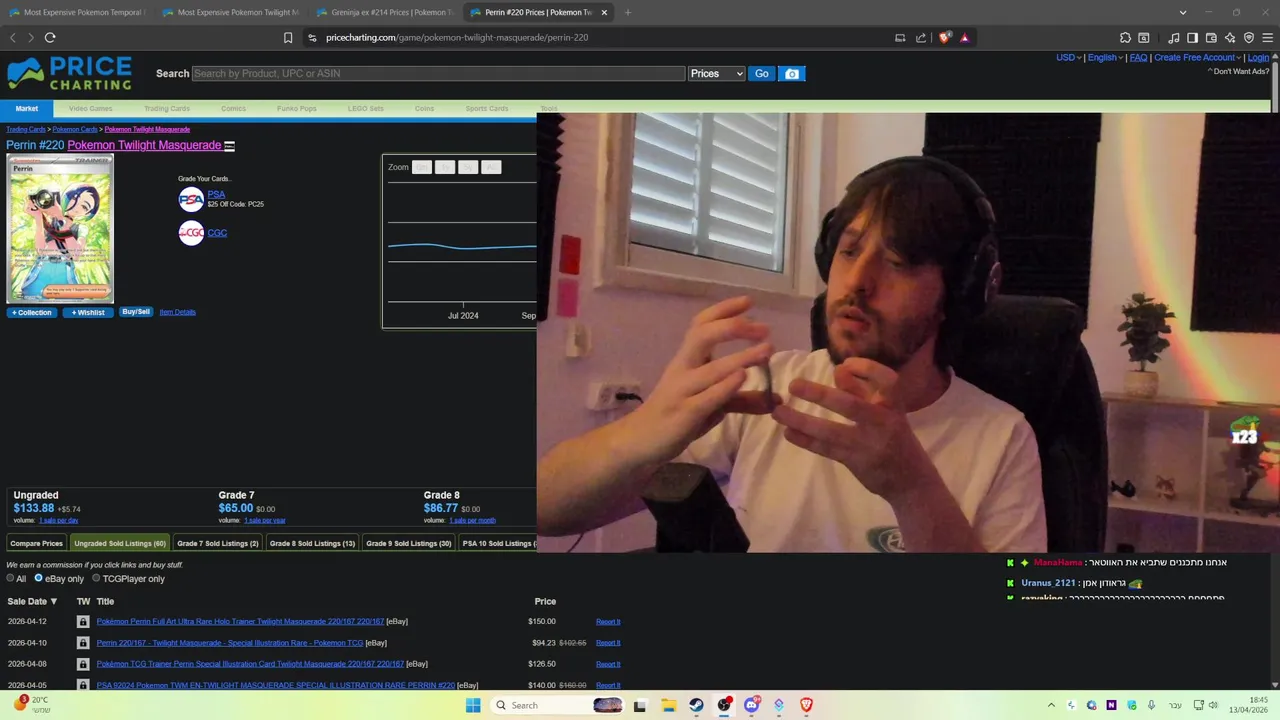The height and width of the screenshot is (720, 1280).
Task: Click the PriceCharting logo
Action: [x=69, y=73]
